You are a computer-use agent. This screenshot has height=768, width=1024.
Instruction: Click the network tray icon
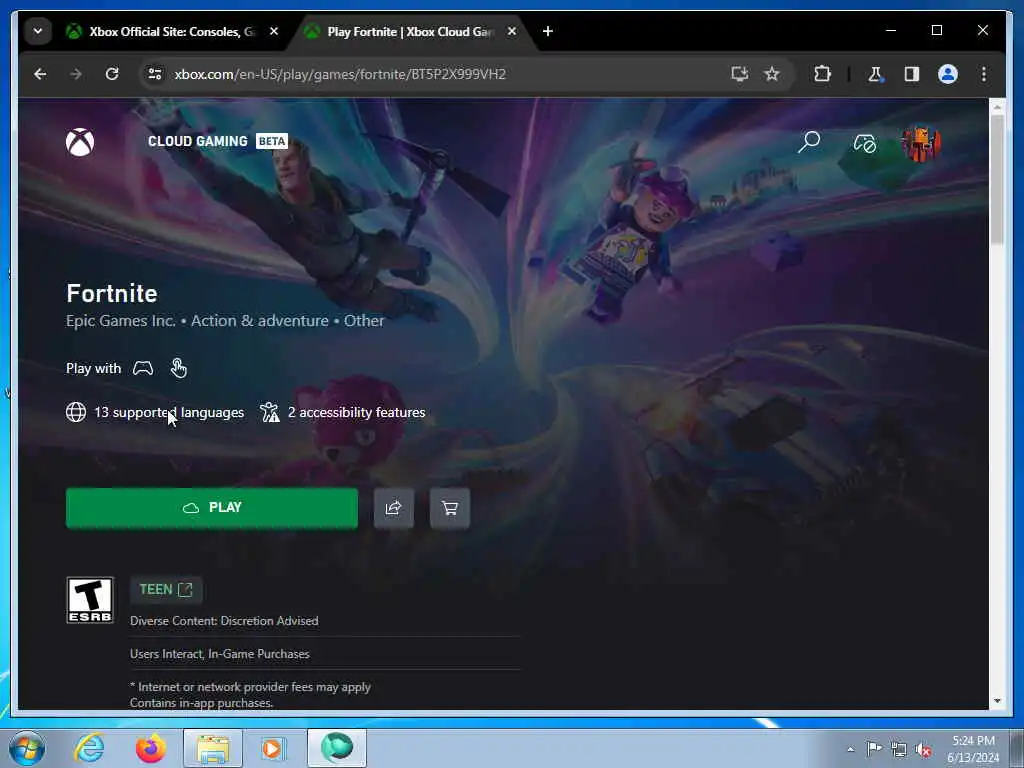tap(899, 749)
